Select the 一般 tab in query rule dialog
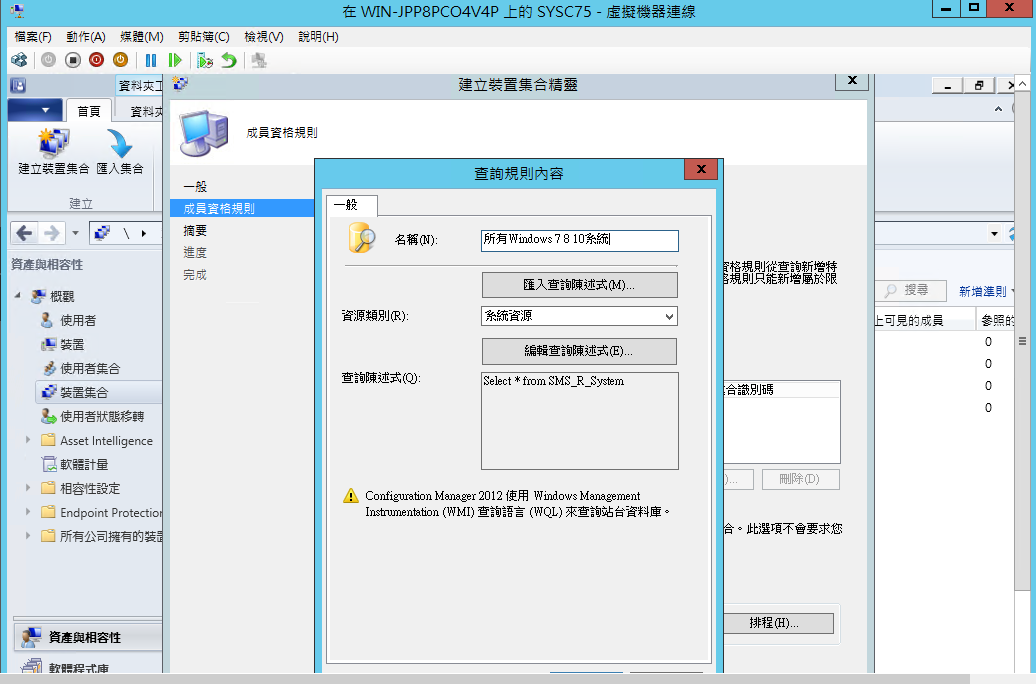 (x=352, y=206)
